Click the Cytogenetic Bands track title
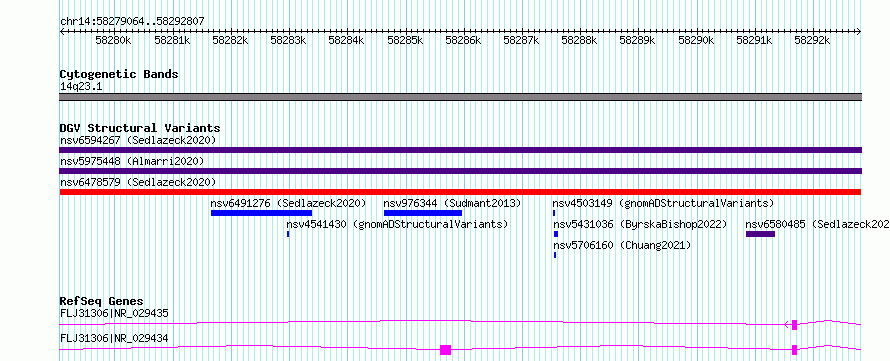This screenshot has height=361, width=890. point(119,74)
